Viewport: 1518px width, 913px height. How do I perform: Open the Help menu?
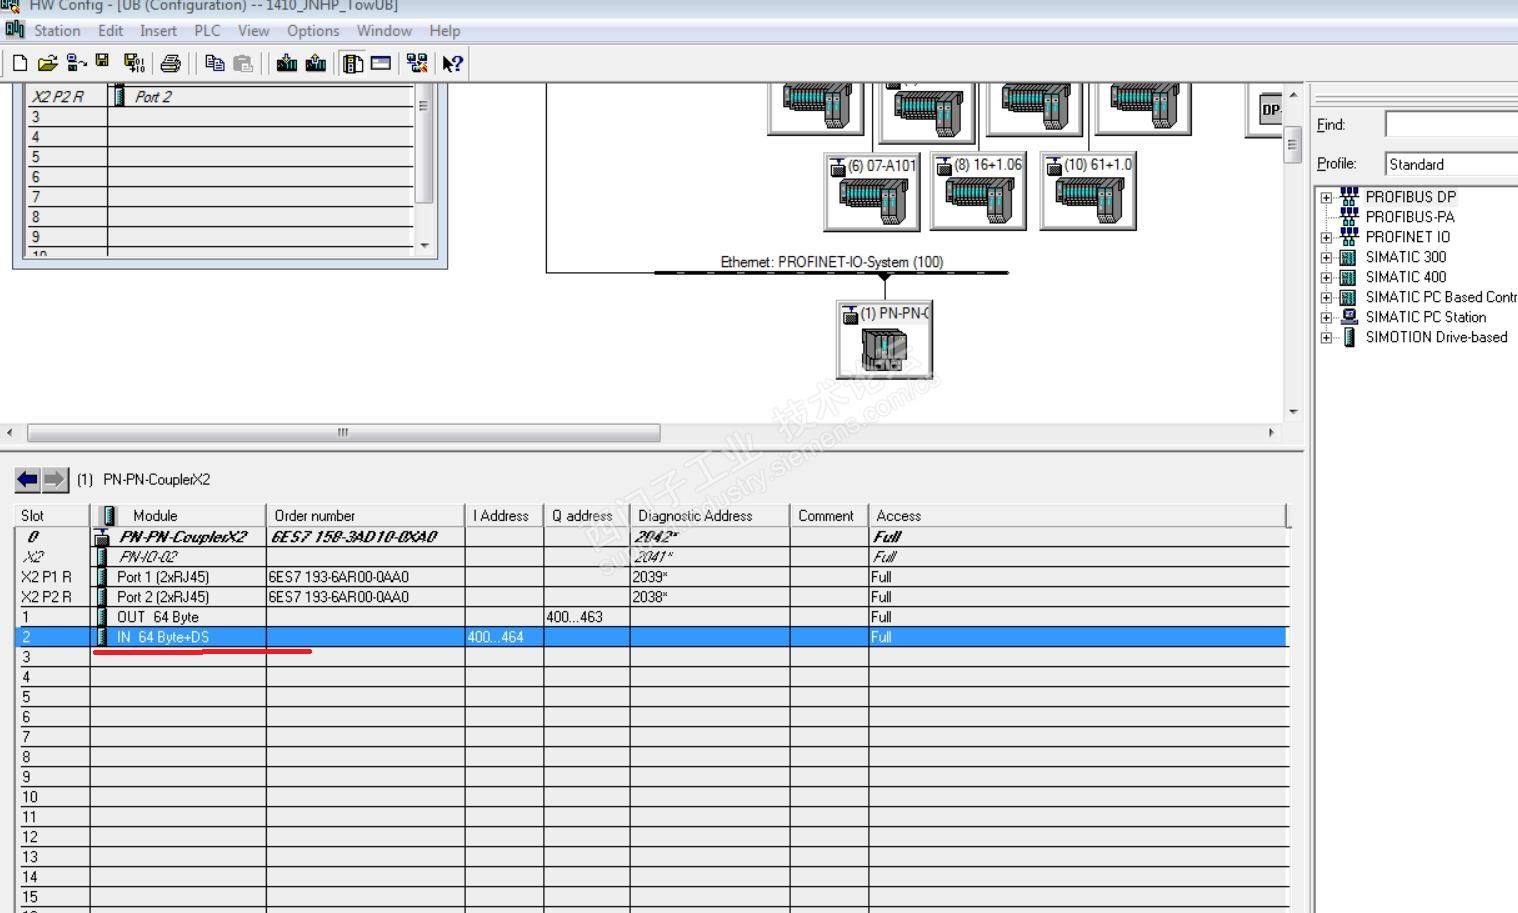445,31
